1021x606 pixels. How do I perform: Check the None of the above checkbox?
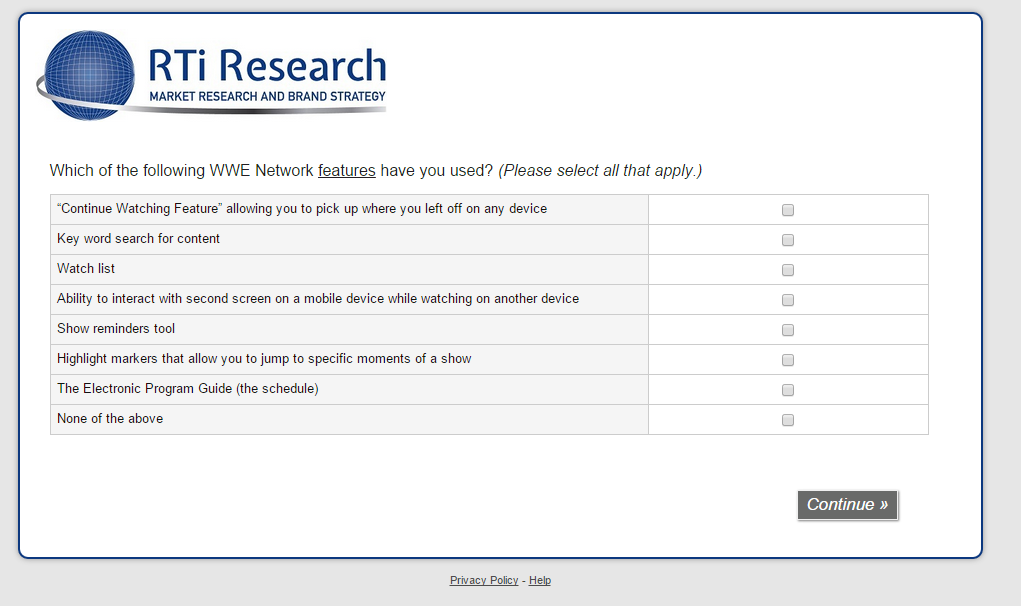pyautogui.click(x=788, y=419)
